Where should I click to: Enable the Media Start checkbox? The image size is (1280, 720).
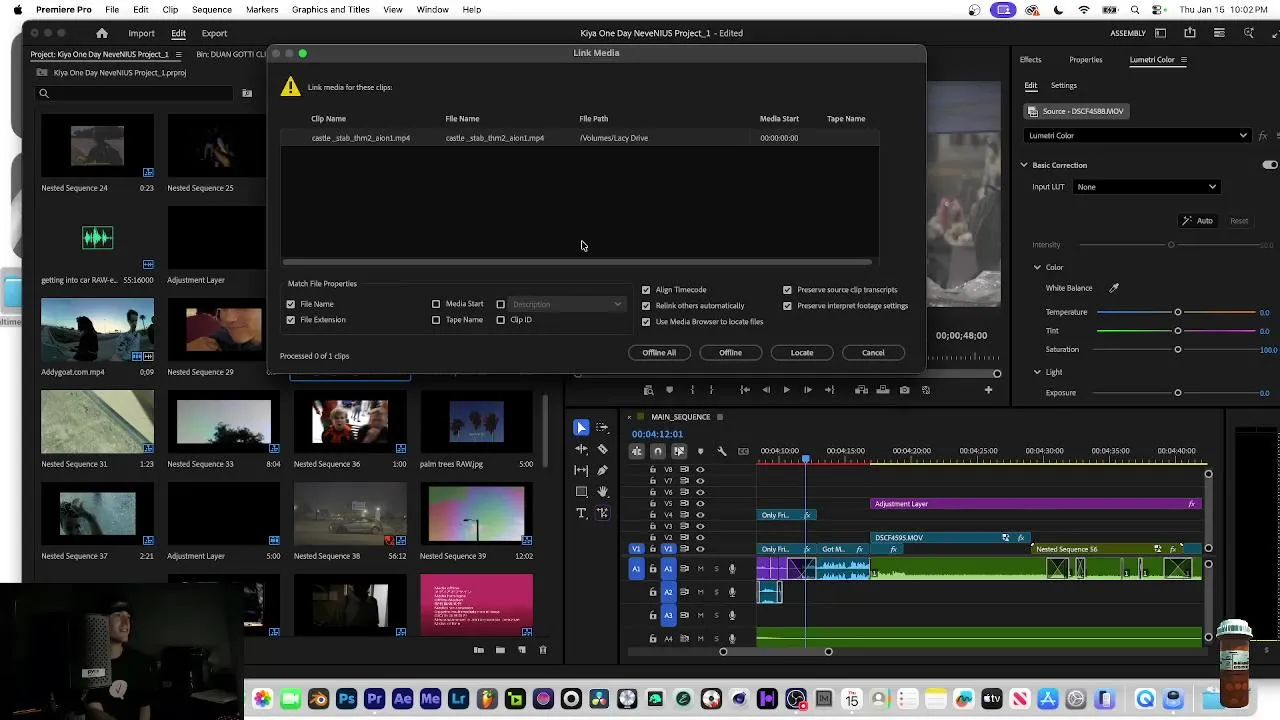(x=436, y=304)
